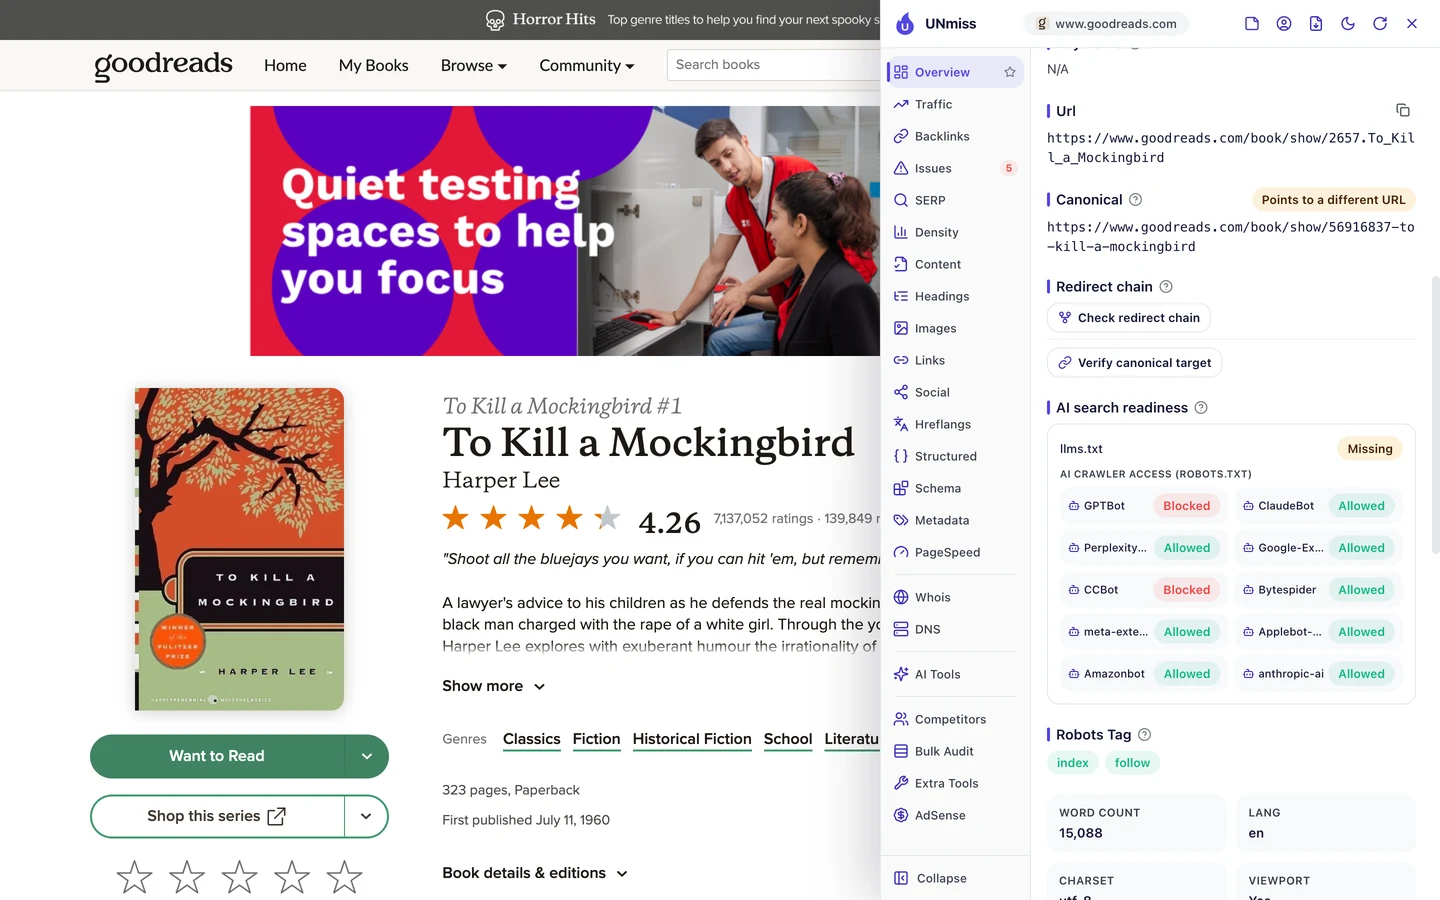
Task: Open the Historical Fiction genre link
Action: tap(692, 739)
